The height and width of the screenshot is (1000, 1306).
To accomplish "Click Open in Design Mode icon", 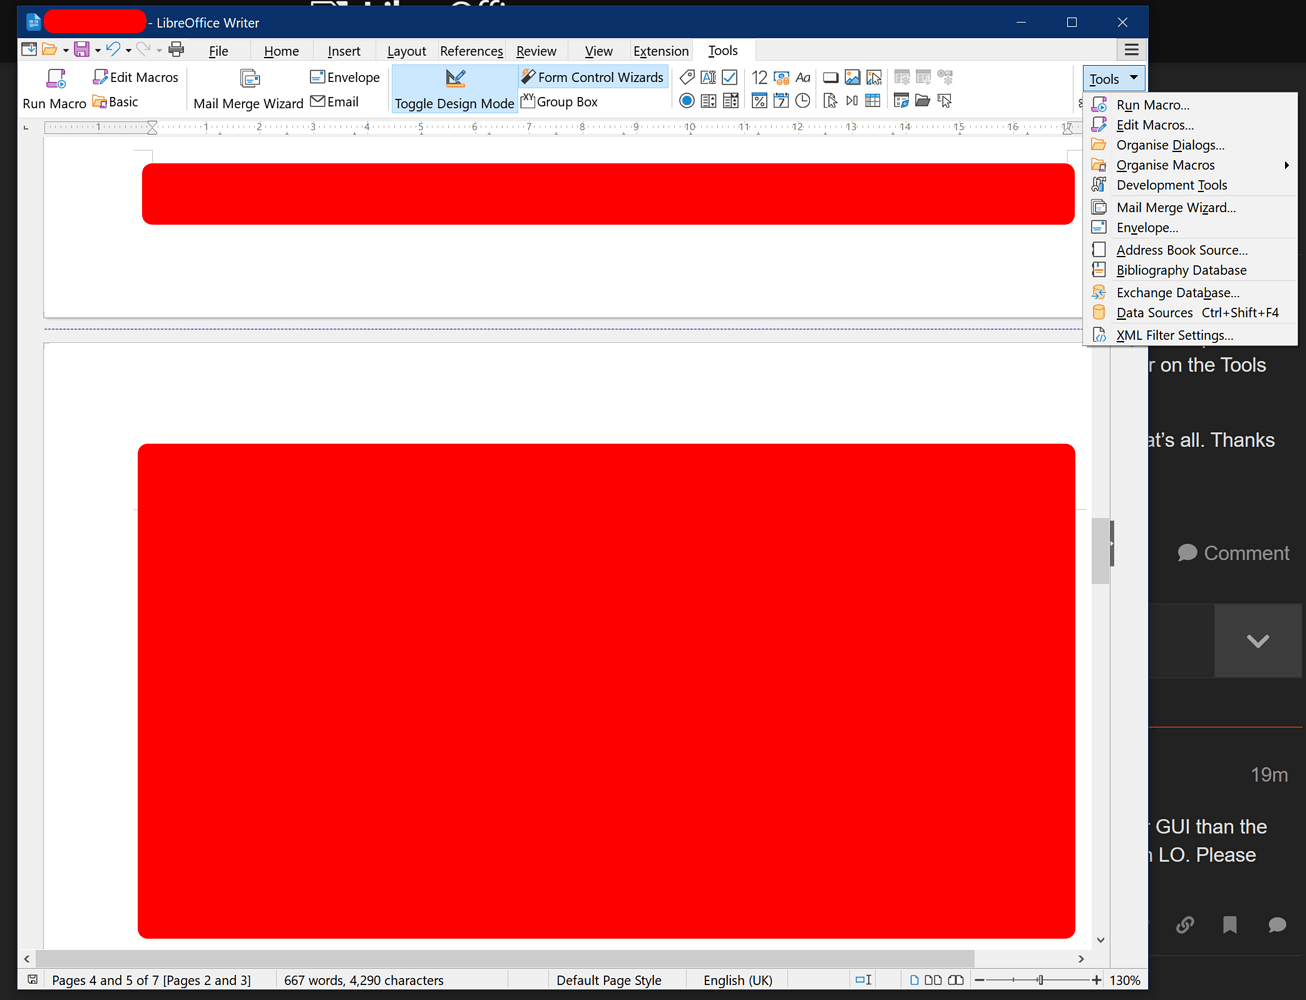I will 922,101.
